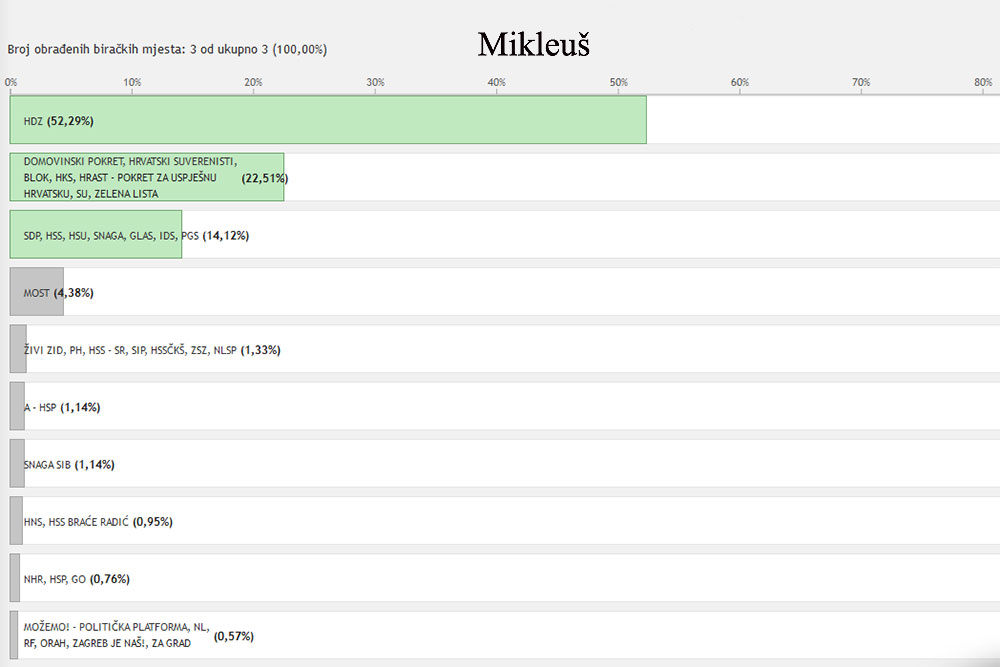This screenshot has width=1000, height=667.
Task: Click the green HDZ 52,29% bar
Action: click(x=328, y=120)
